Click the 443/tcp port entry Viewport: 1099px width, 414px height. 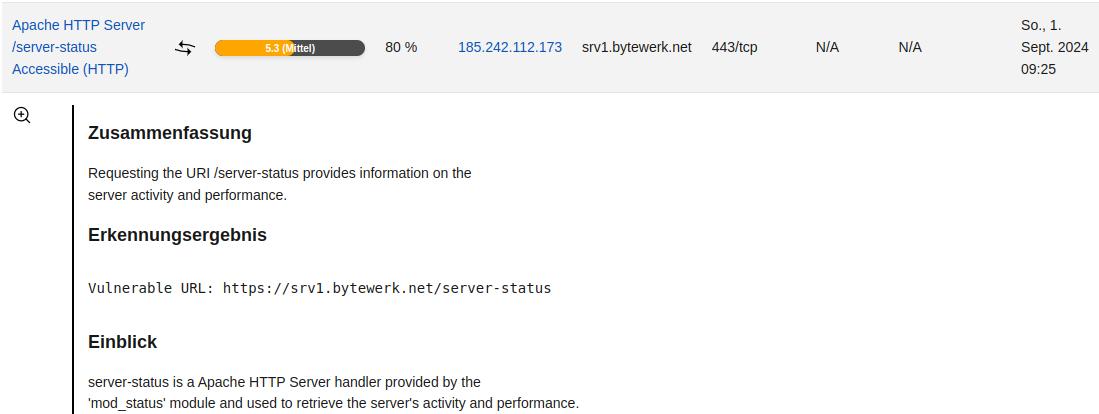[735, 48]
